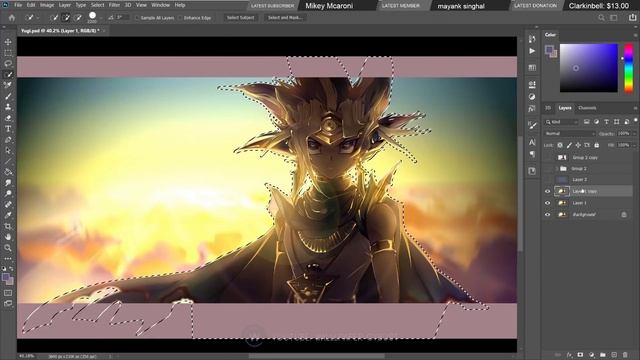Click the Select and Mask button

point(284,18)
